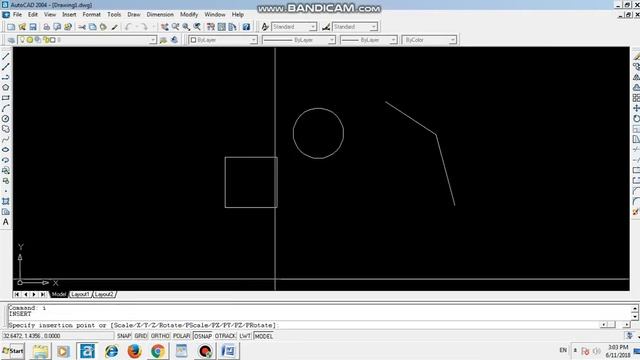The image size is (640, 360).
Task: Select the Arc draw tool
Action: (x=6, y=108)
